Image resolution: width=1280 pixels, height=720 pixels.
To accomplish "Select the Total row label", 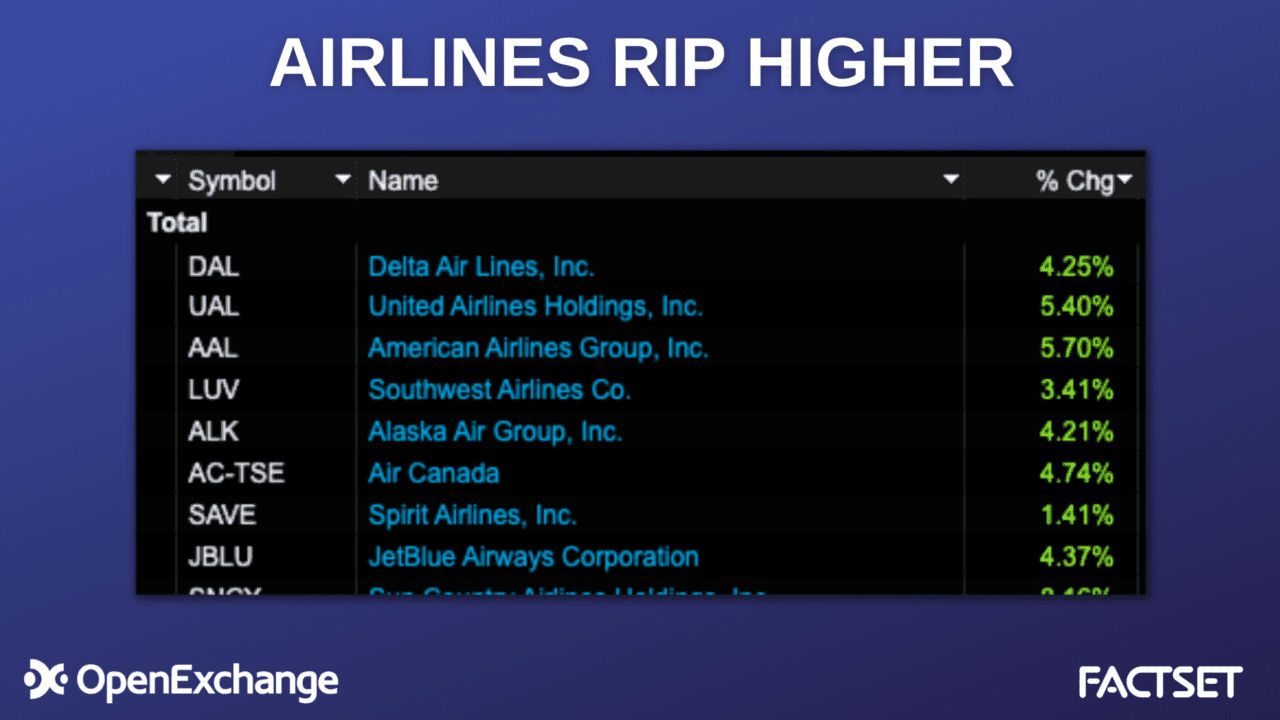I will (x=177, y=223).
